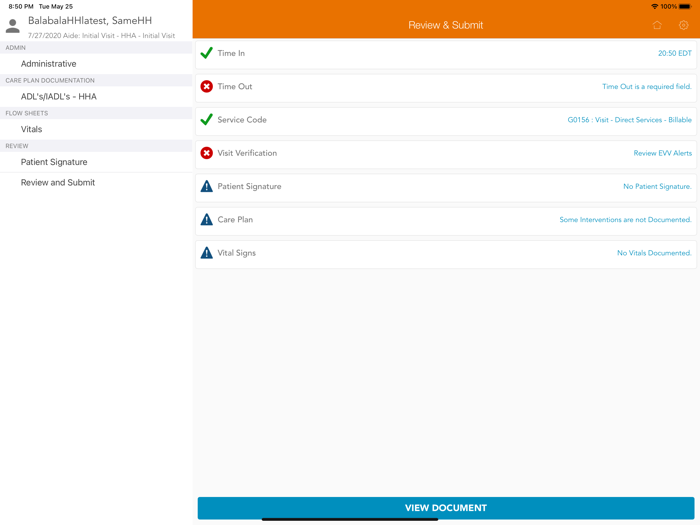Viewport: 700px width, 525px height.
Task: Open the Vital Signs row
Action: (x=446, y=254)
